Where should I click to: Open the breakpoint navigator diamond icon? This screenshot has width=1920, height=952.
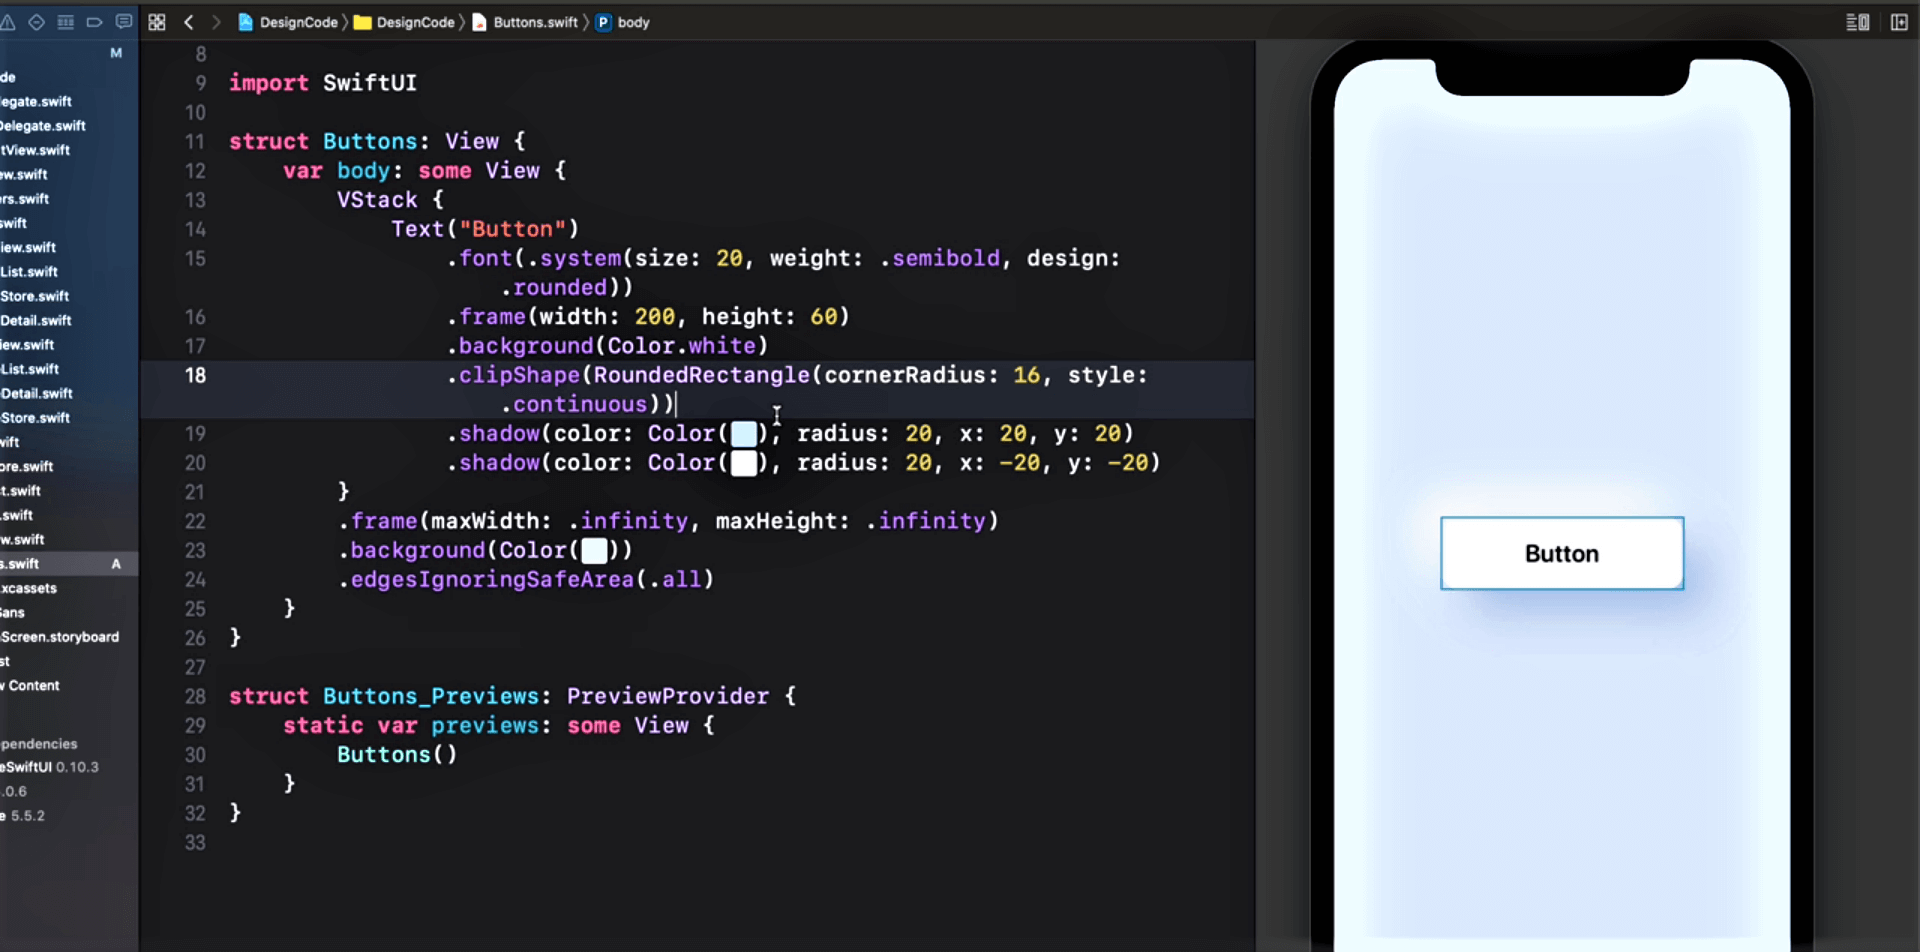click(37, 22)
